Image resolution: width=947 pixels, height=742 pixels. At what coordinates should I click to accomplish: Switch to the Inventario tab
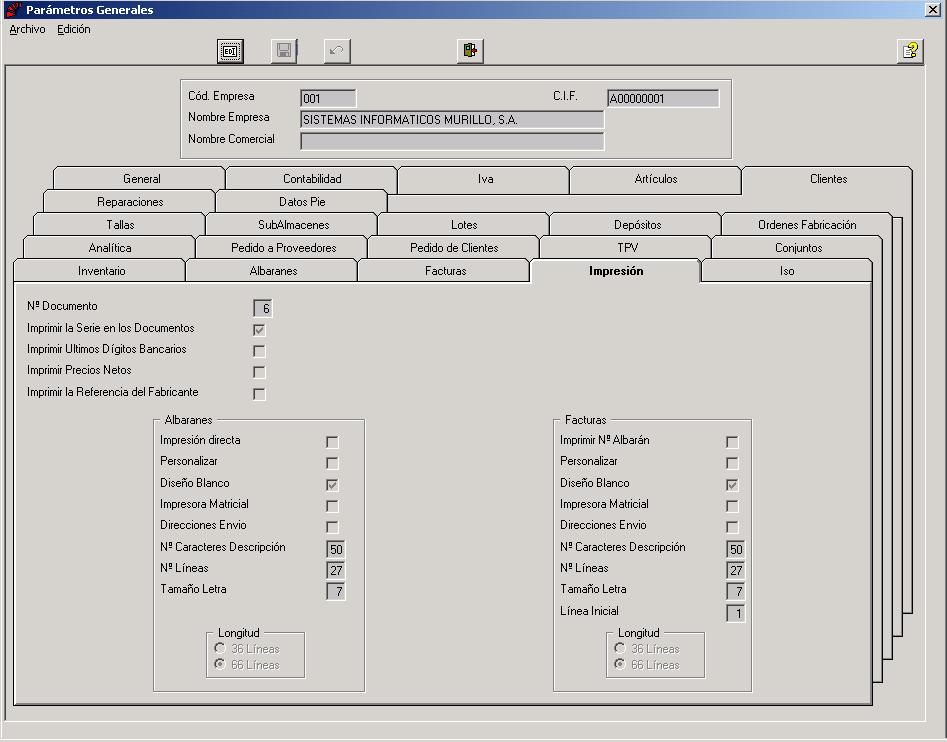(100, 270)
